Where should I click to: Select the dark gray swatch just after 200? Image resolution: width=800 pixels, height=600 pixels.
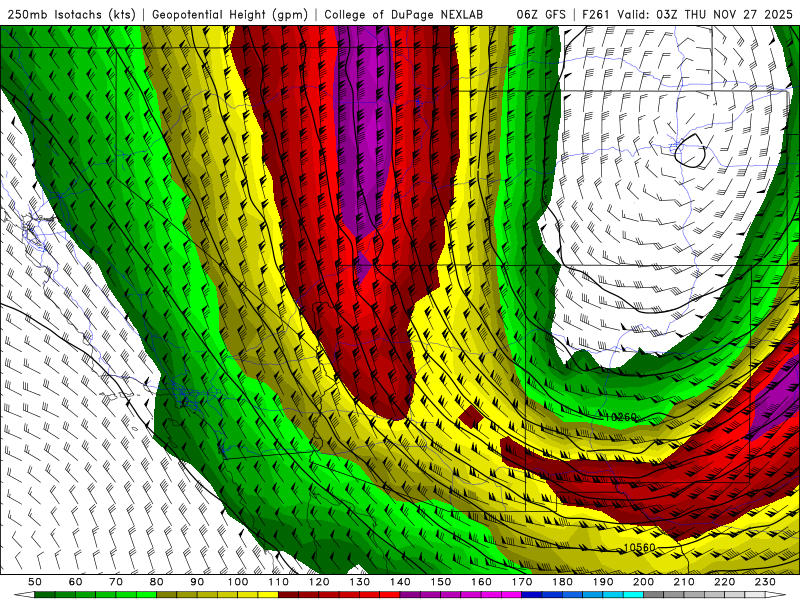(654, 595)
